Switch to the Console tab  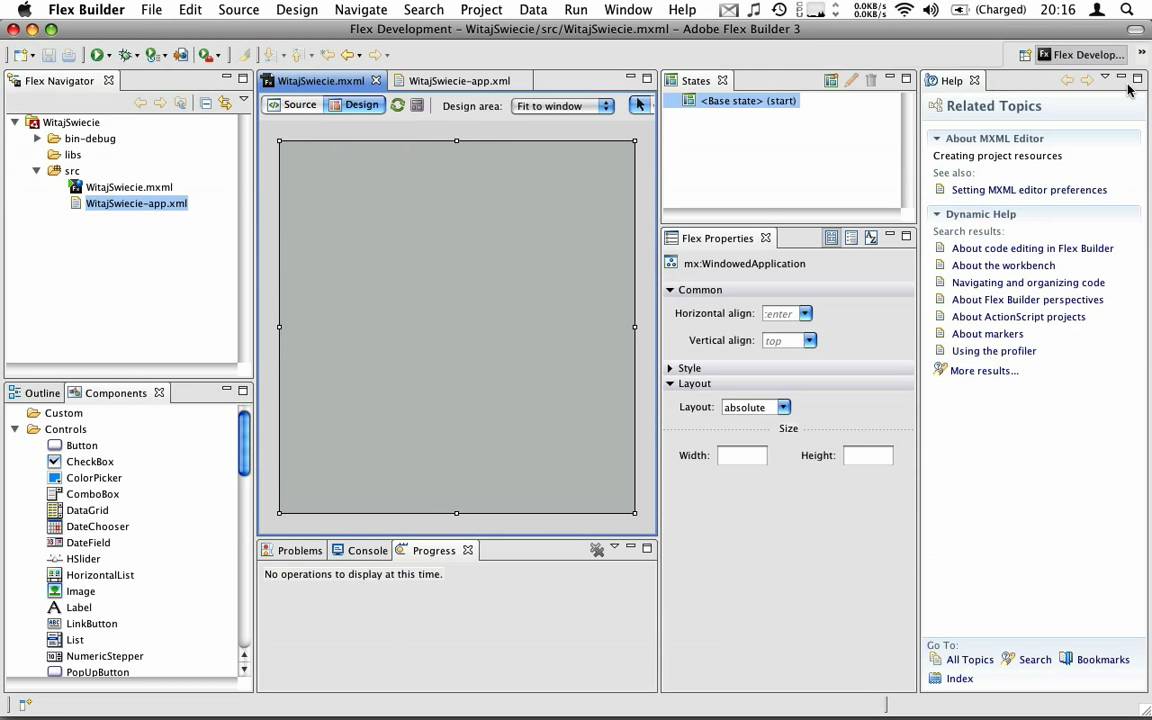point(359,550)
